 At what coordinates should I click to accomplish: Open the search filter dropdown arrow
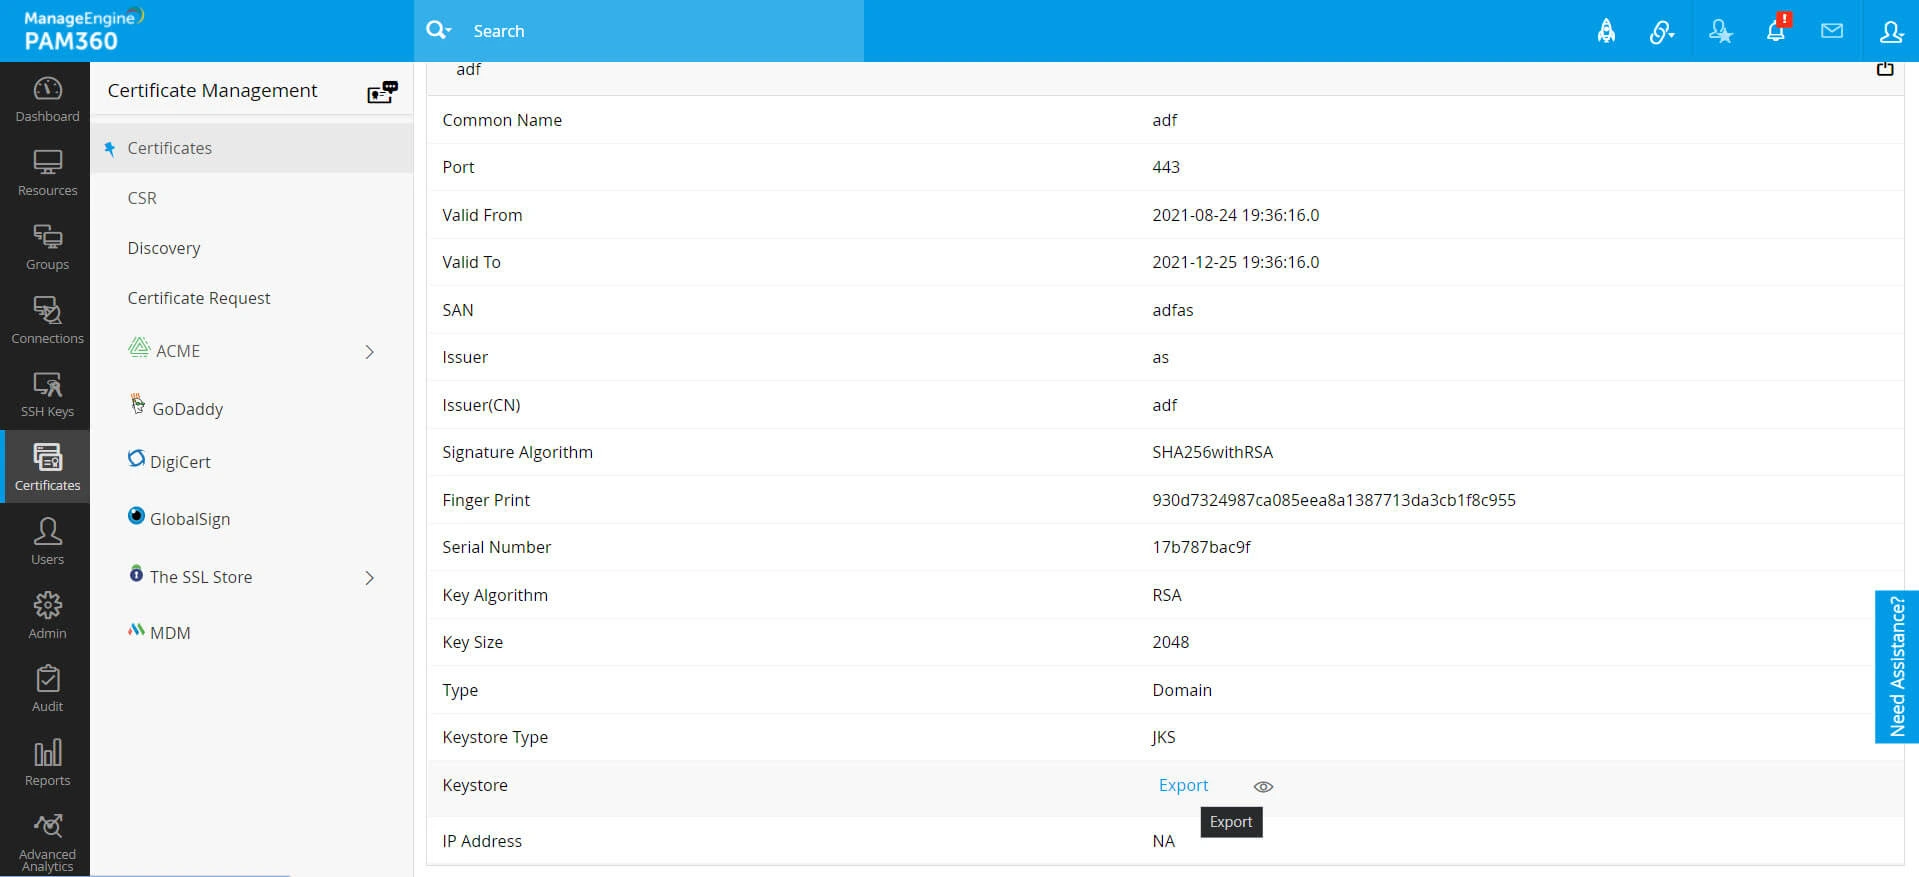tap(450, 31)
